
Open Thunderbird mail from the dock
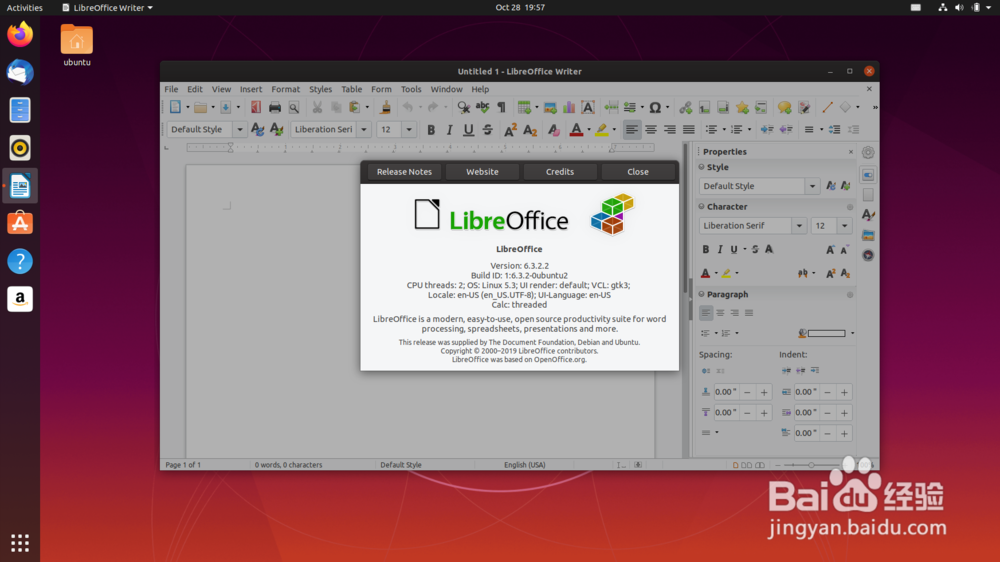coord(20,72)
